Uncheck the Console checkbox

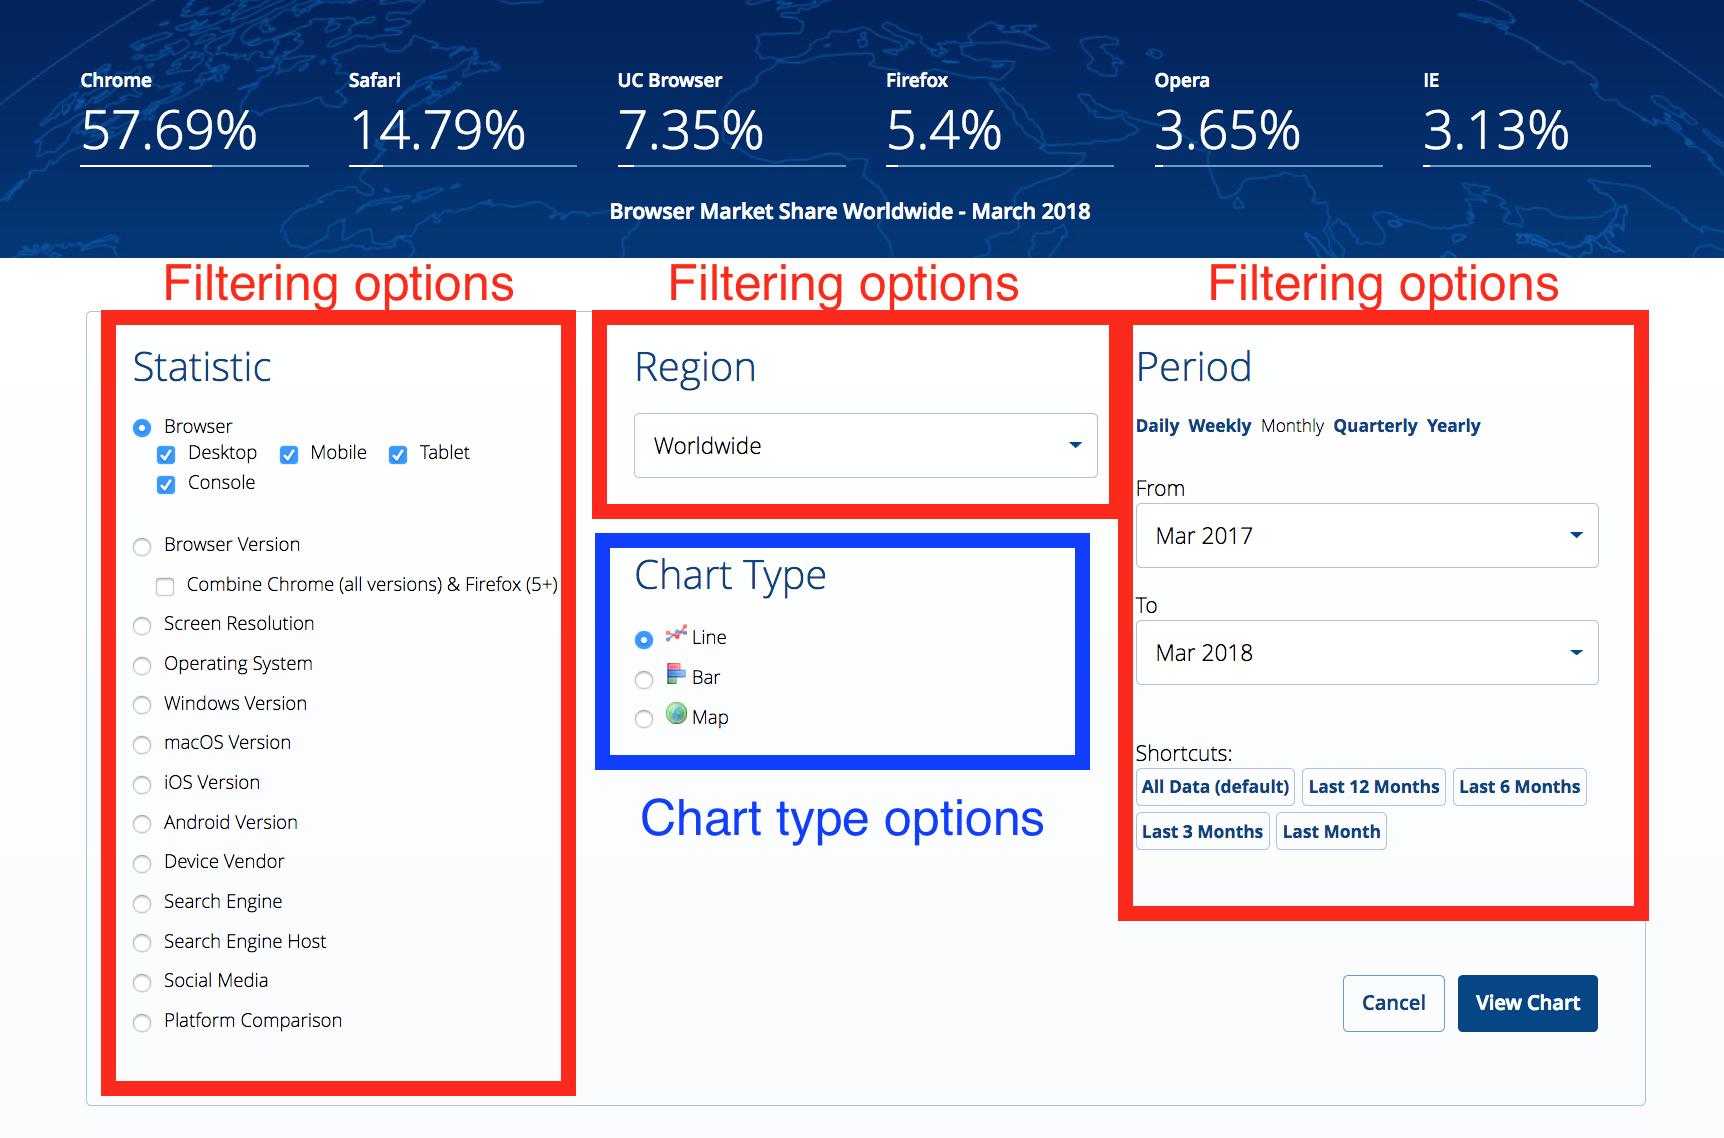[x=166, y=485]
